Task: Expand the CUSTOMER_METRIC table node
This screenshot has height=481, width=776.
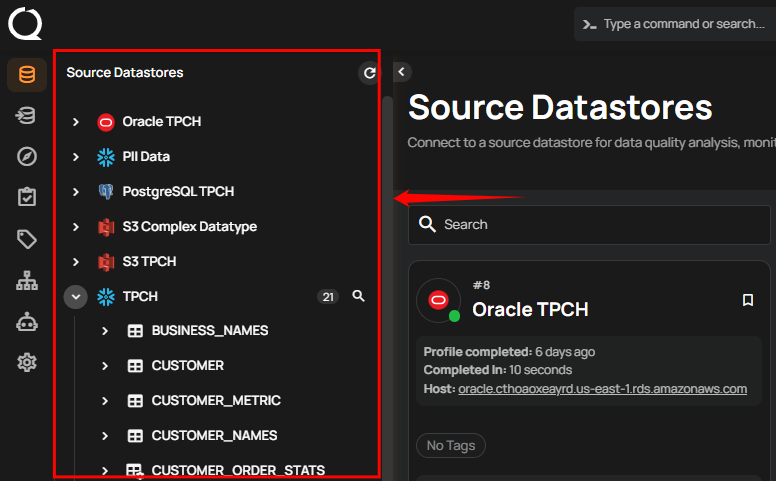Action: (x=105, y=400)
